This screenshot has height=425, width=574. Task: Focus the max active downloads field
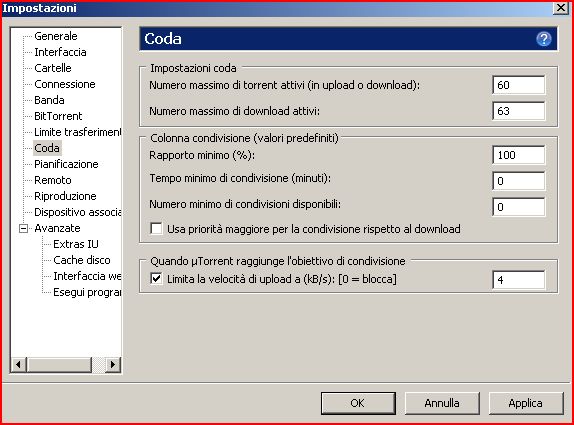click(x=518, y=111)
